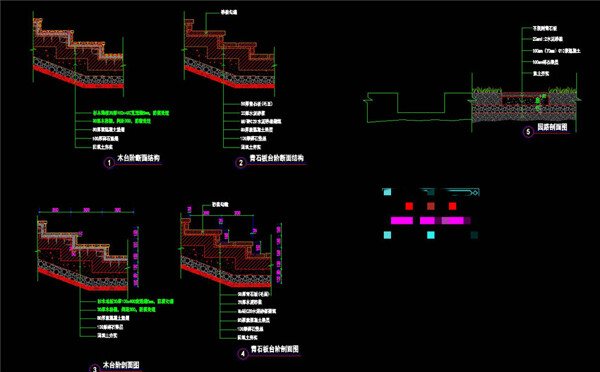Select the 木台阶断面结构 title text

coord(139,158)
